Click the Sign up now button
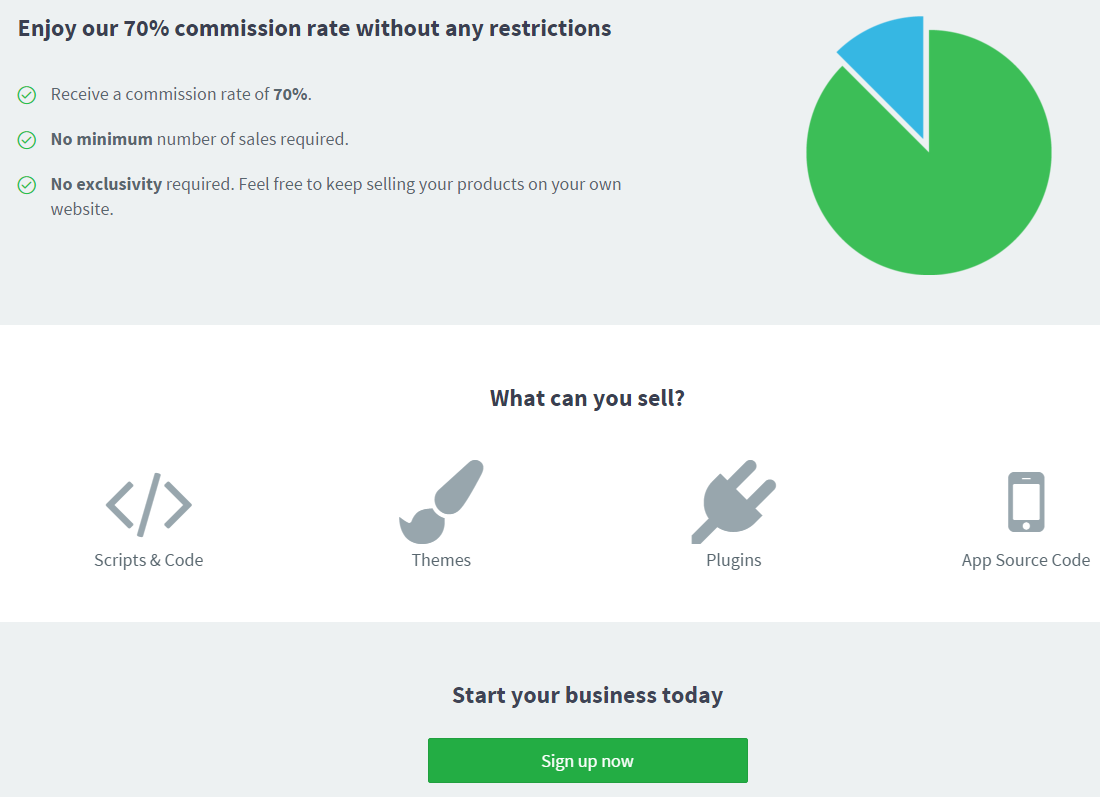The width and height of the screenshot is (1100, 797). [588, 761]
